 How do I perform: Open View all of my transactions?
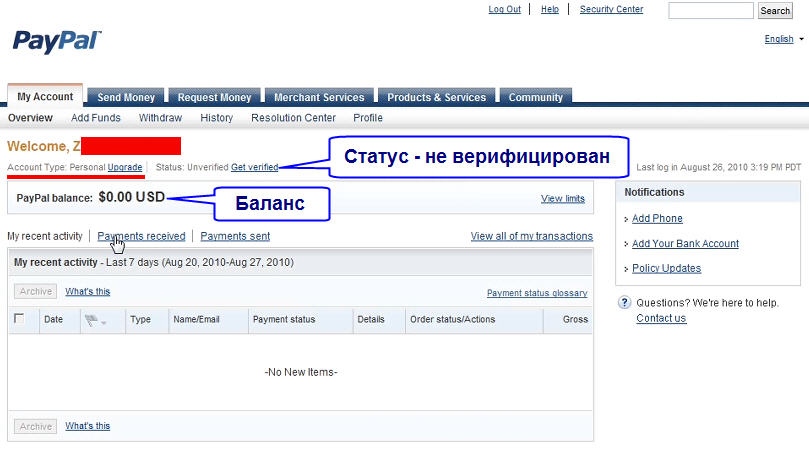click(x=532, y=236)
